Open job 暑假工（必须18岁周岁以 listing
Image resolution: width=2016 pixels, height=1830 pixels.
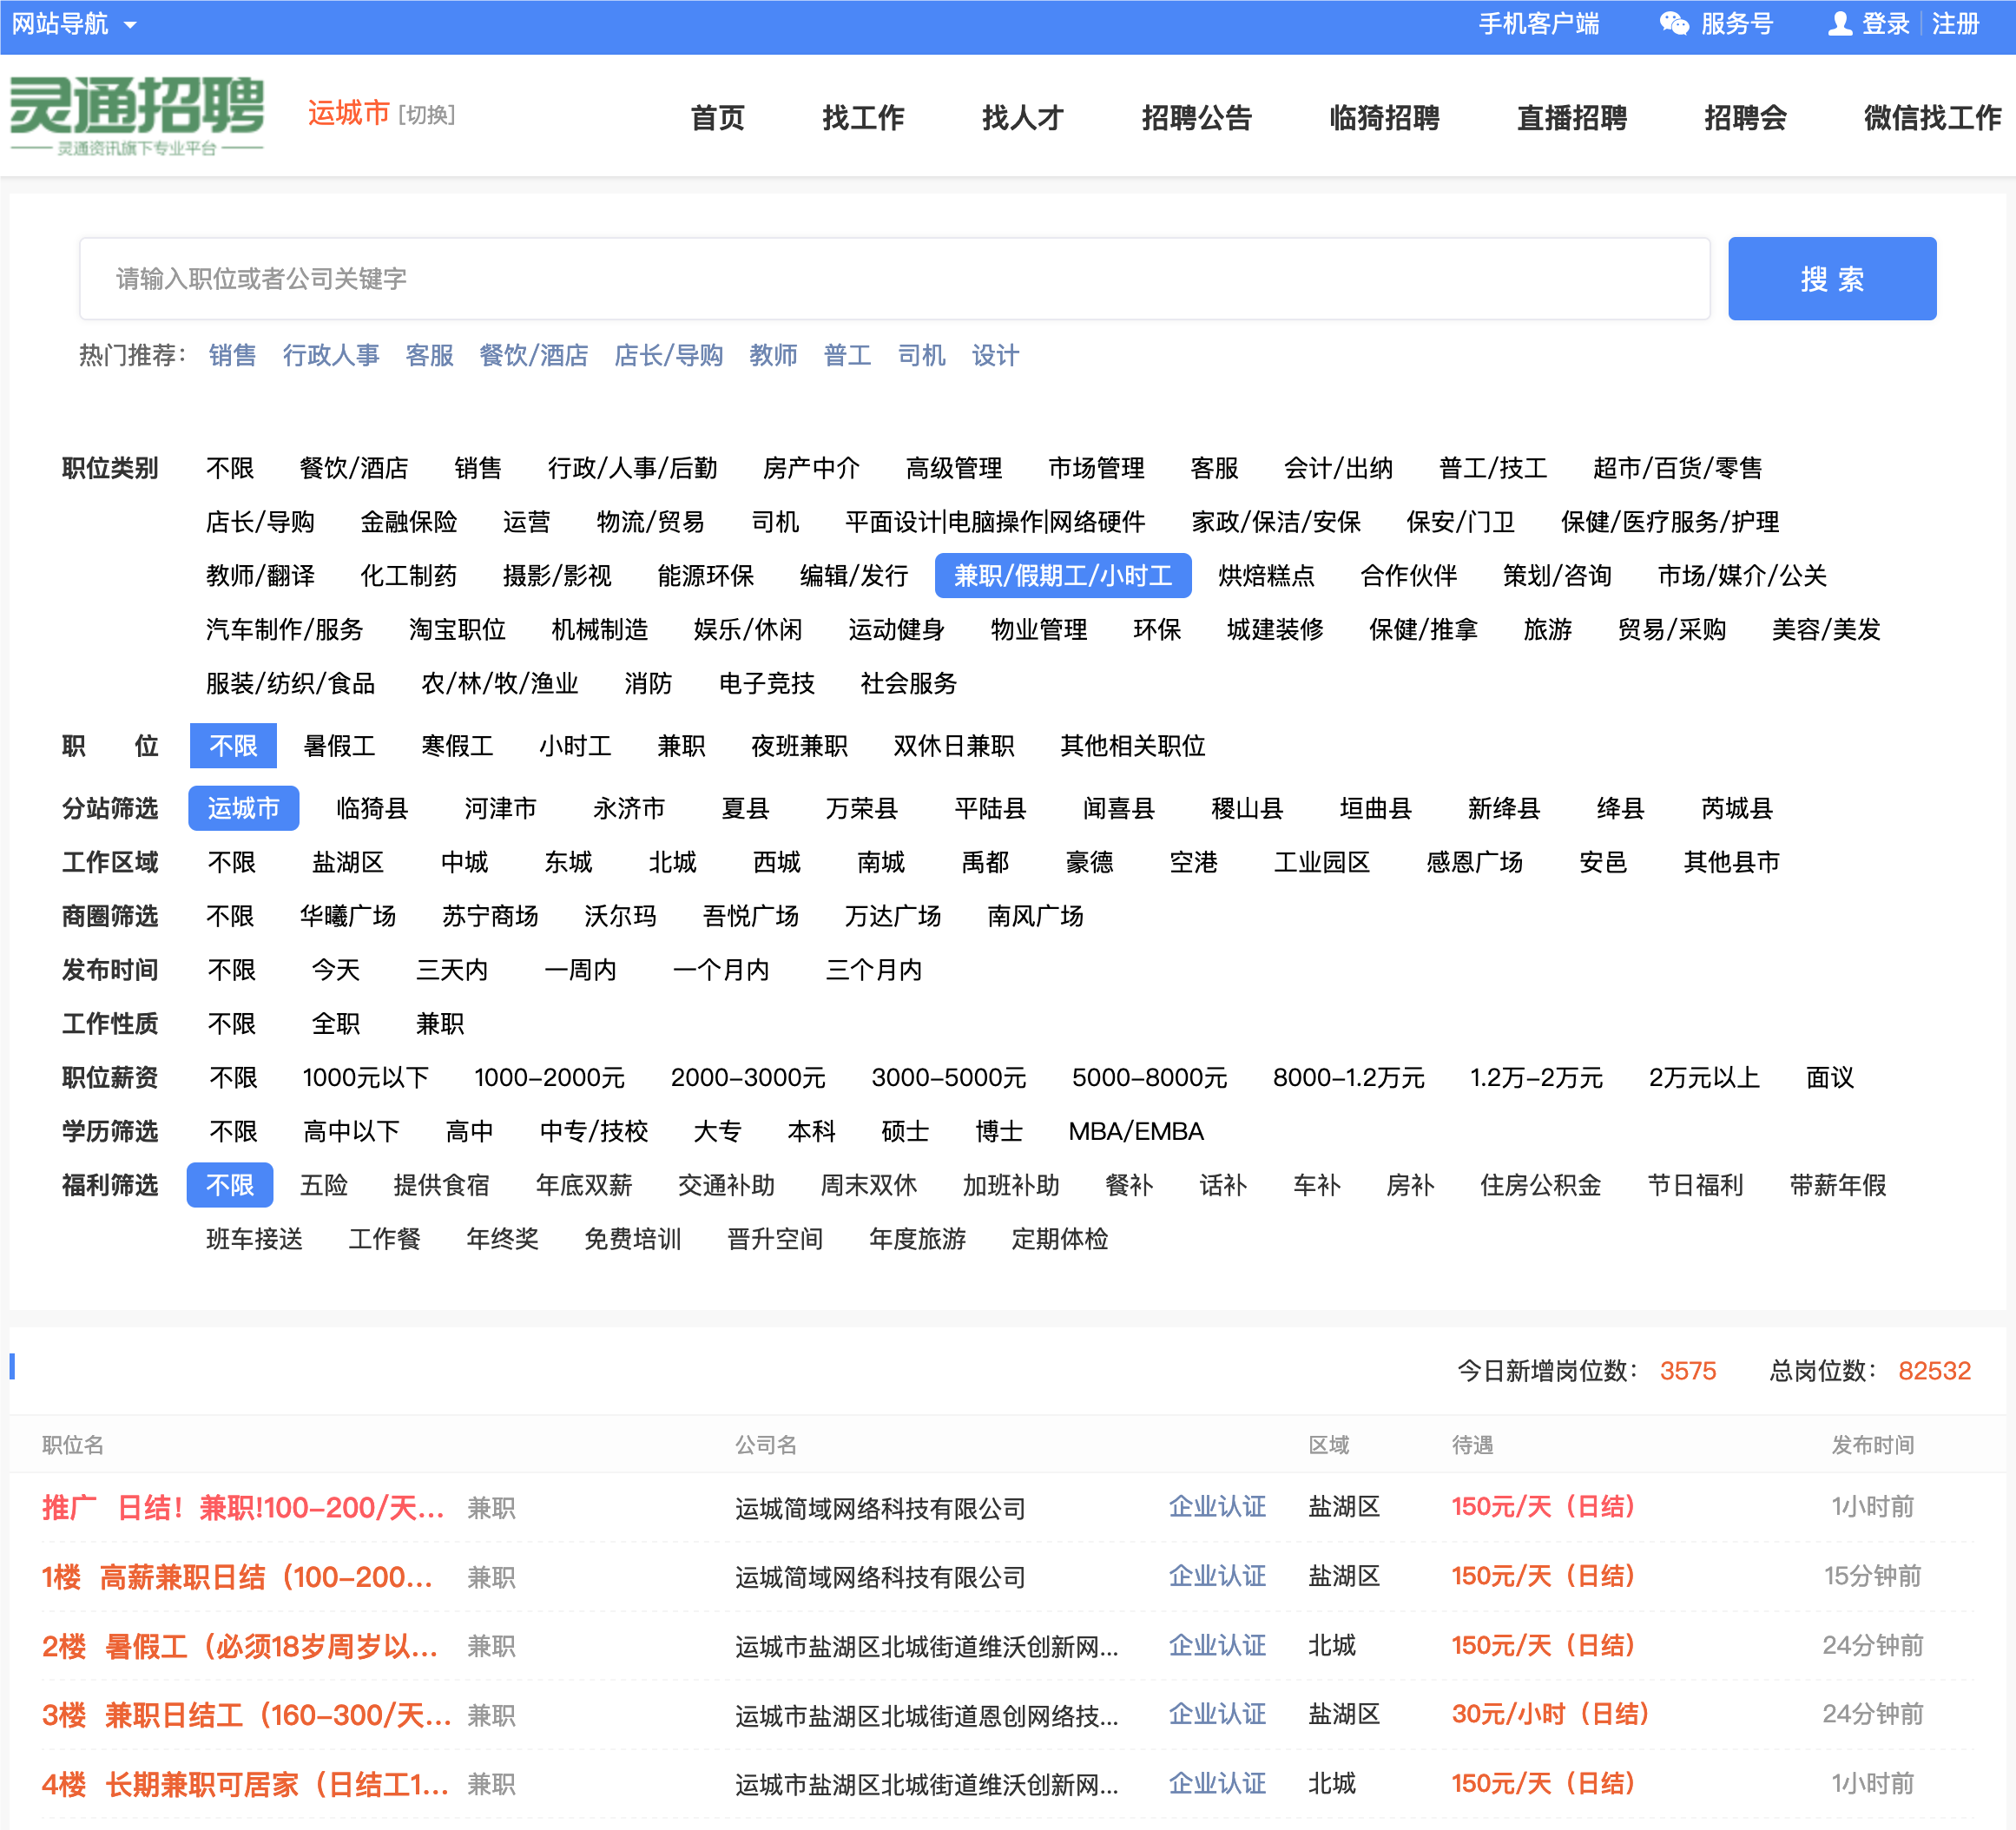240,1646
